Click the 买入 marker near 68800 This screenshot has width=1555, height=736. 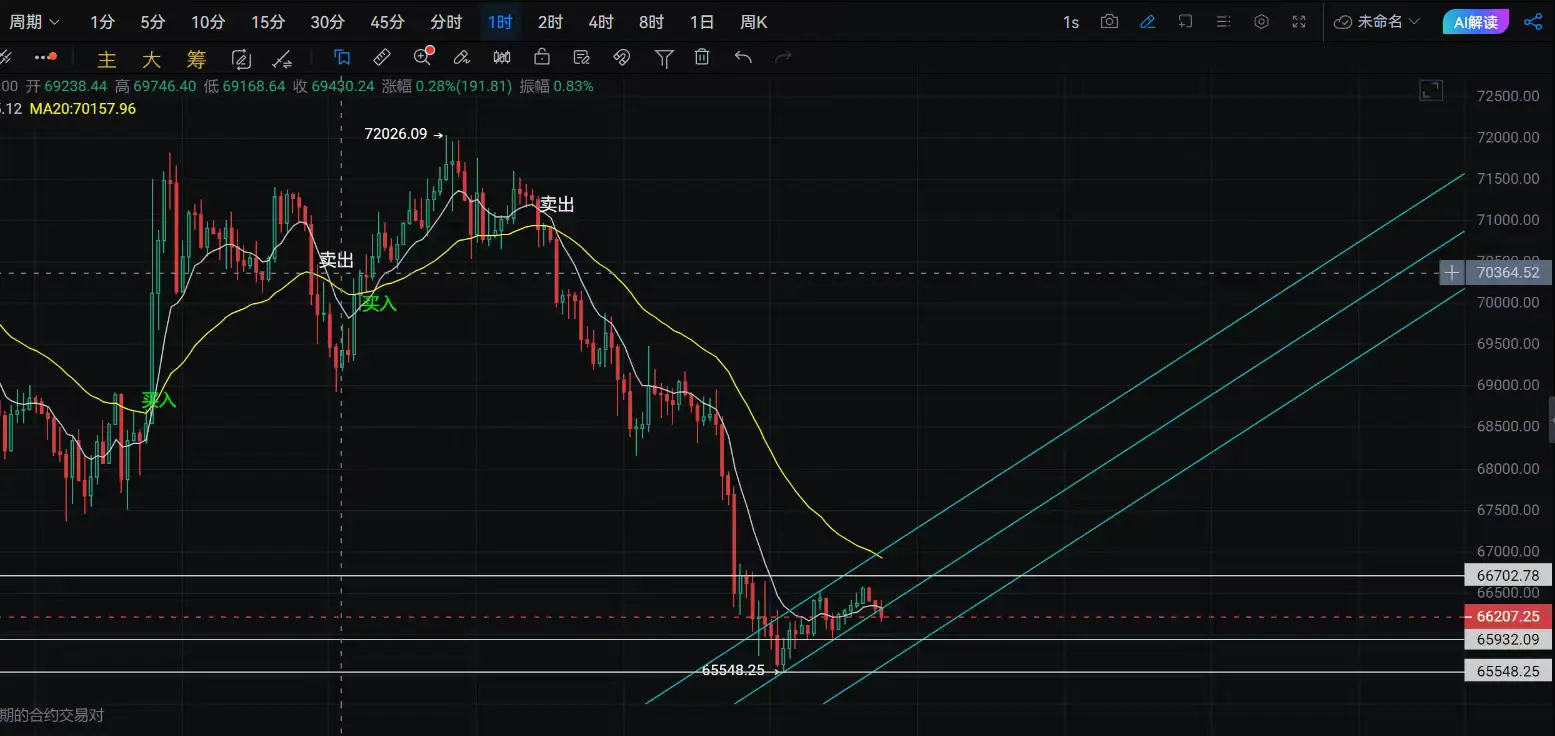(158, 400)
